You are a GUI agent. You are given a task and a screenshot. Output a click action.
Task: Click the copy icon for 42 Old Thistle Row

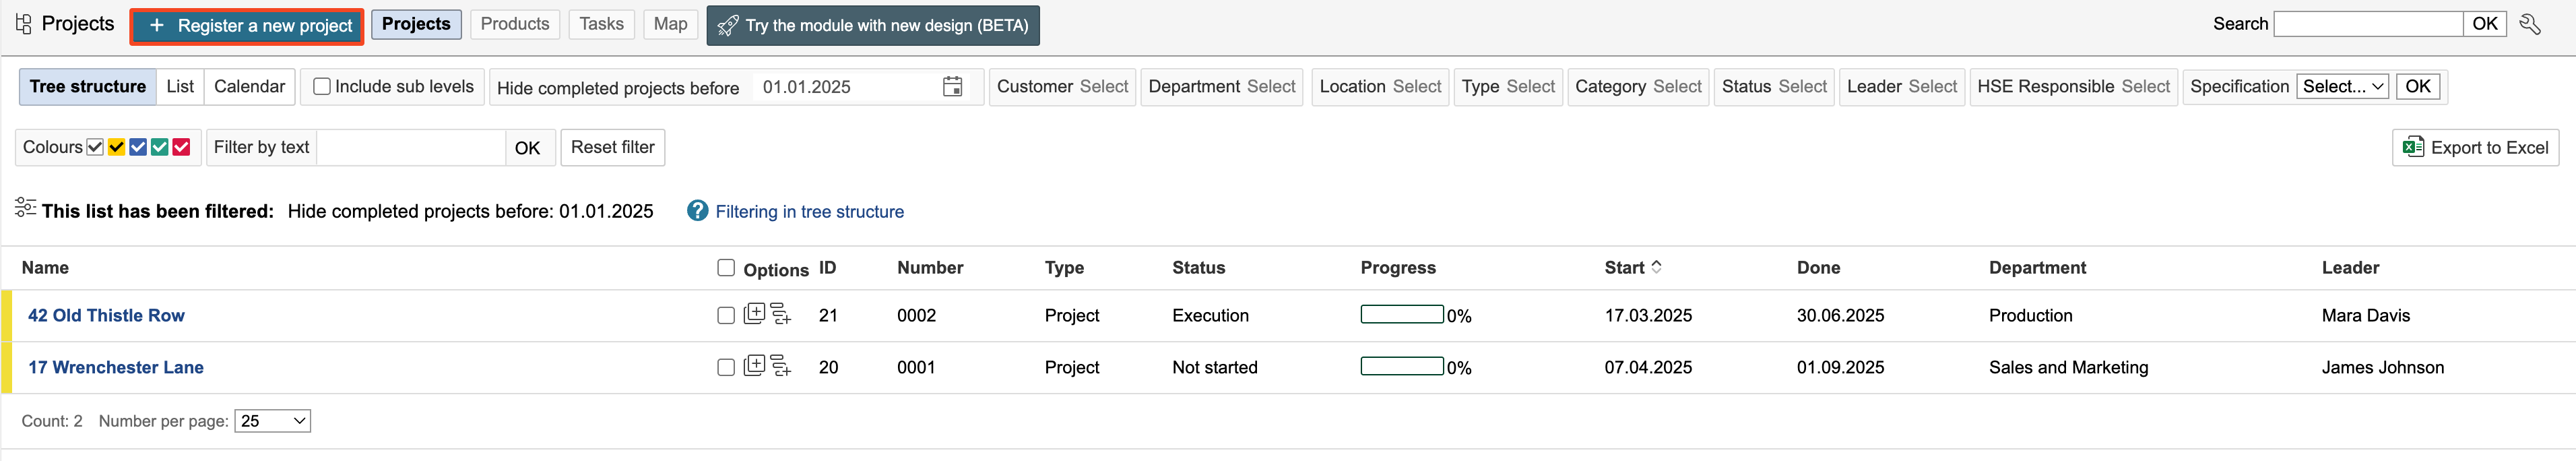[754, 314]
